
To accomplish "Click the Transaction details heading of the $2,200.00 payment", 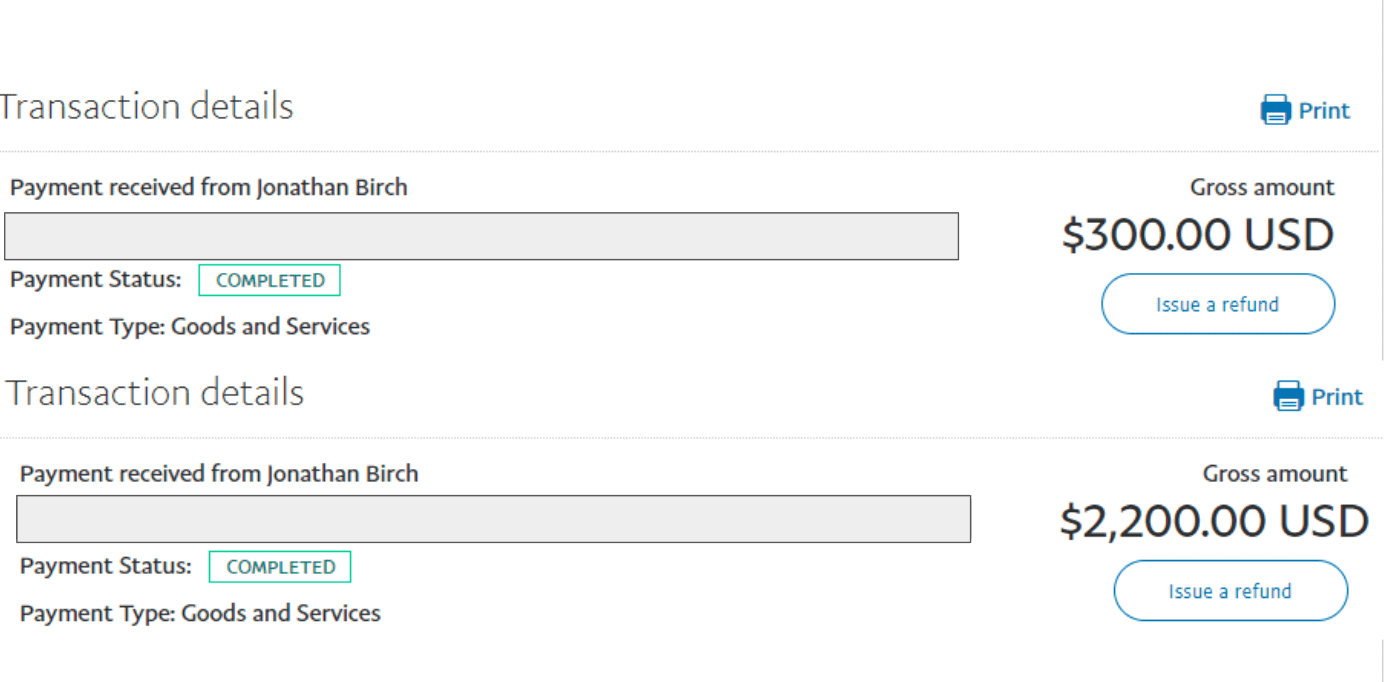I will tap(155, 392).
